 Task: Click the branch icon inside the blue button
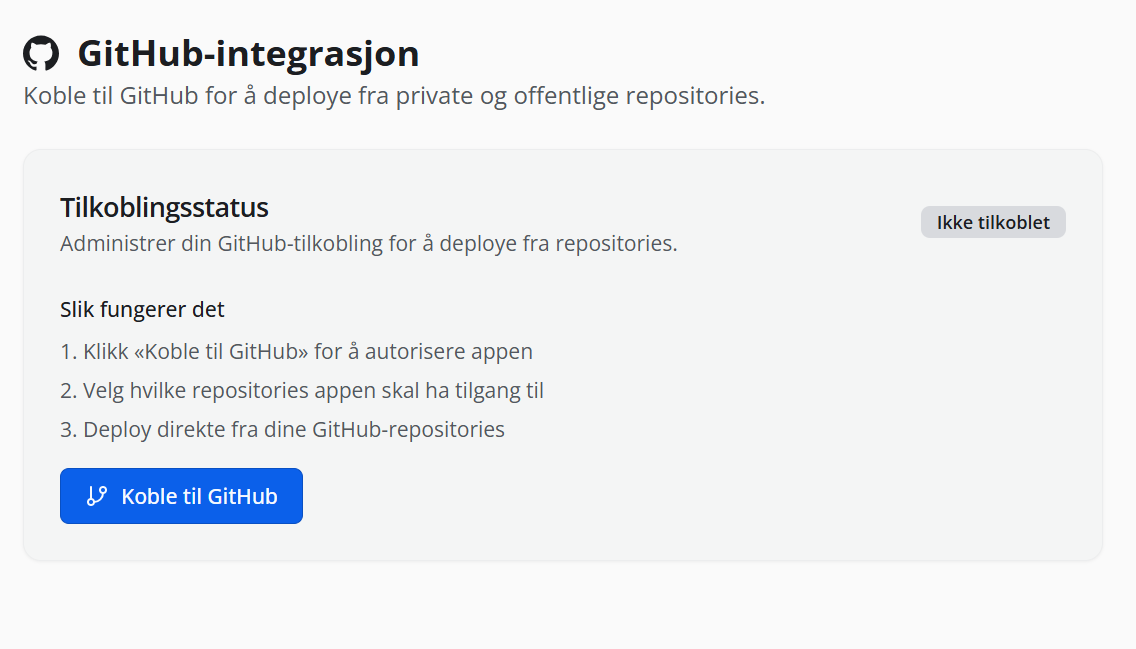[96, 496]
